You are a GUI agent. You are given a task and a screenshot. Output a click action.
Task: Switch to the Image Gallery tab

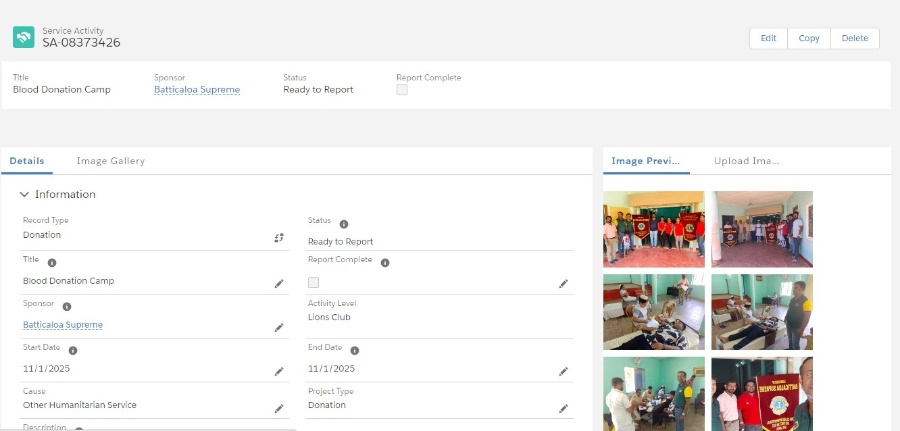pyautogui.click(x=110, y=161)
